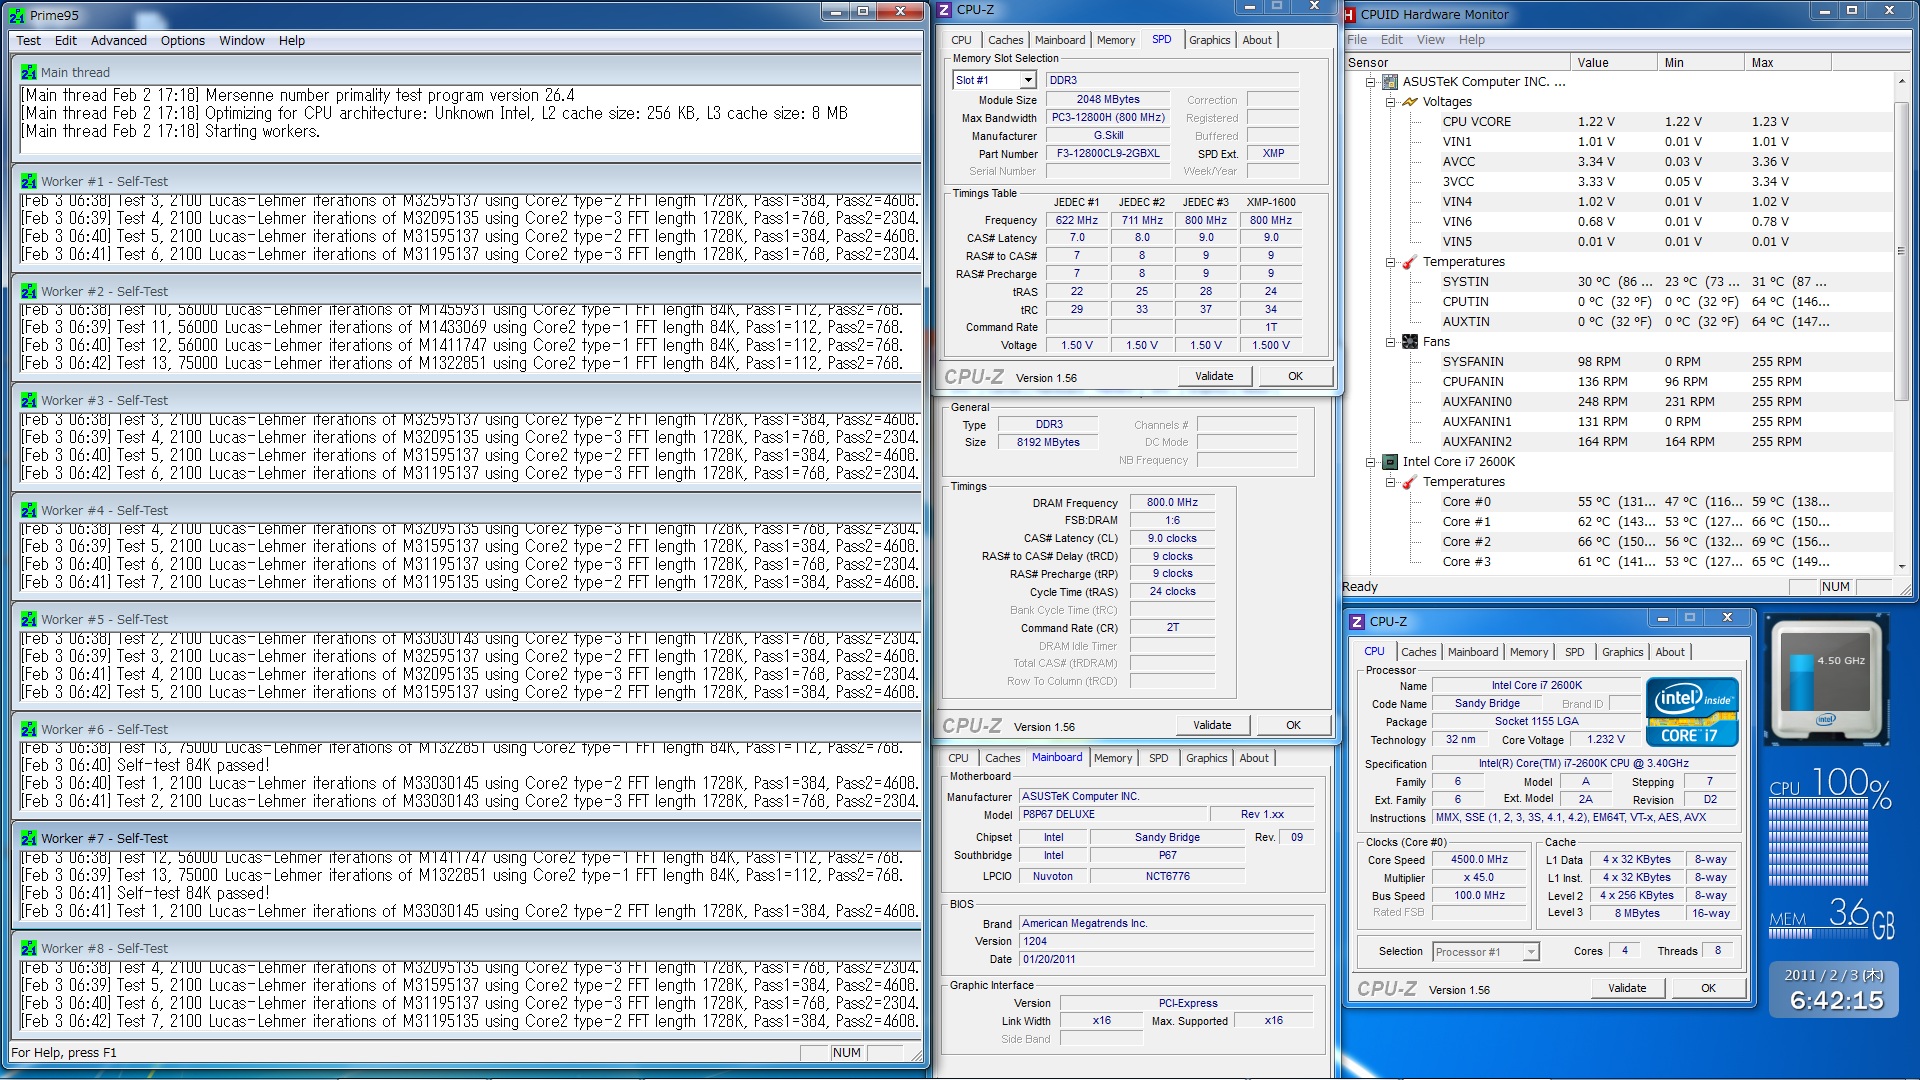Click the Part Number F3-12800CL9-2GBXL field
Image resolution: width=1920 pixels, height=1080 pixels.
[x=1108, y=154]
